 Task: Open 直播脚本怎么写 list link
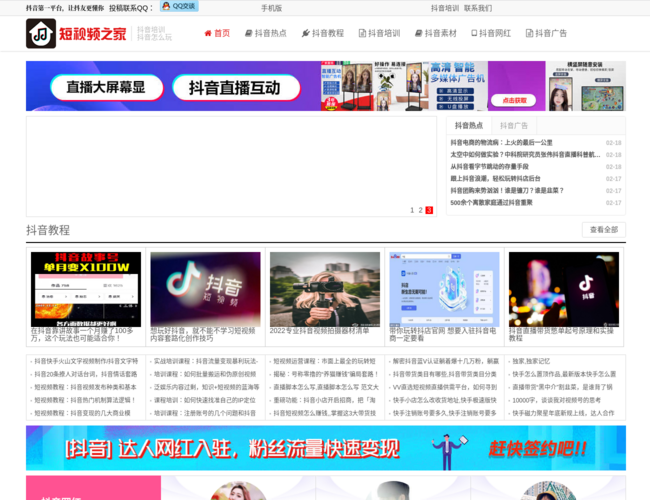click(x=326, y=387)
